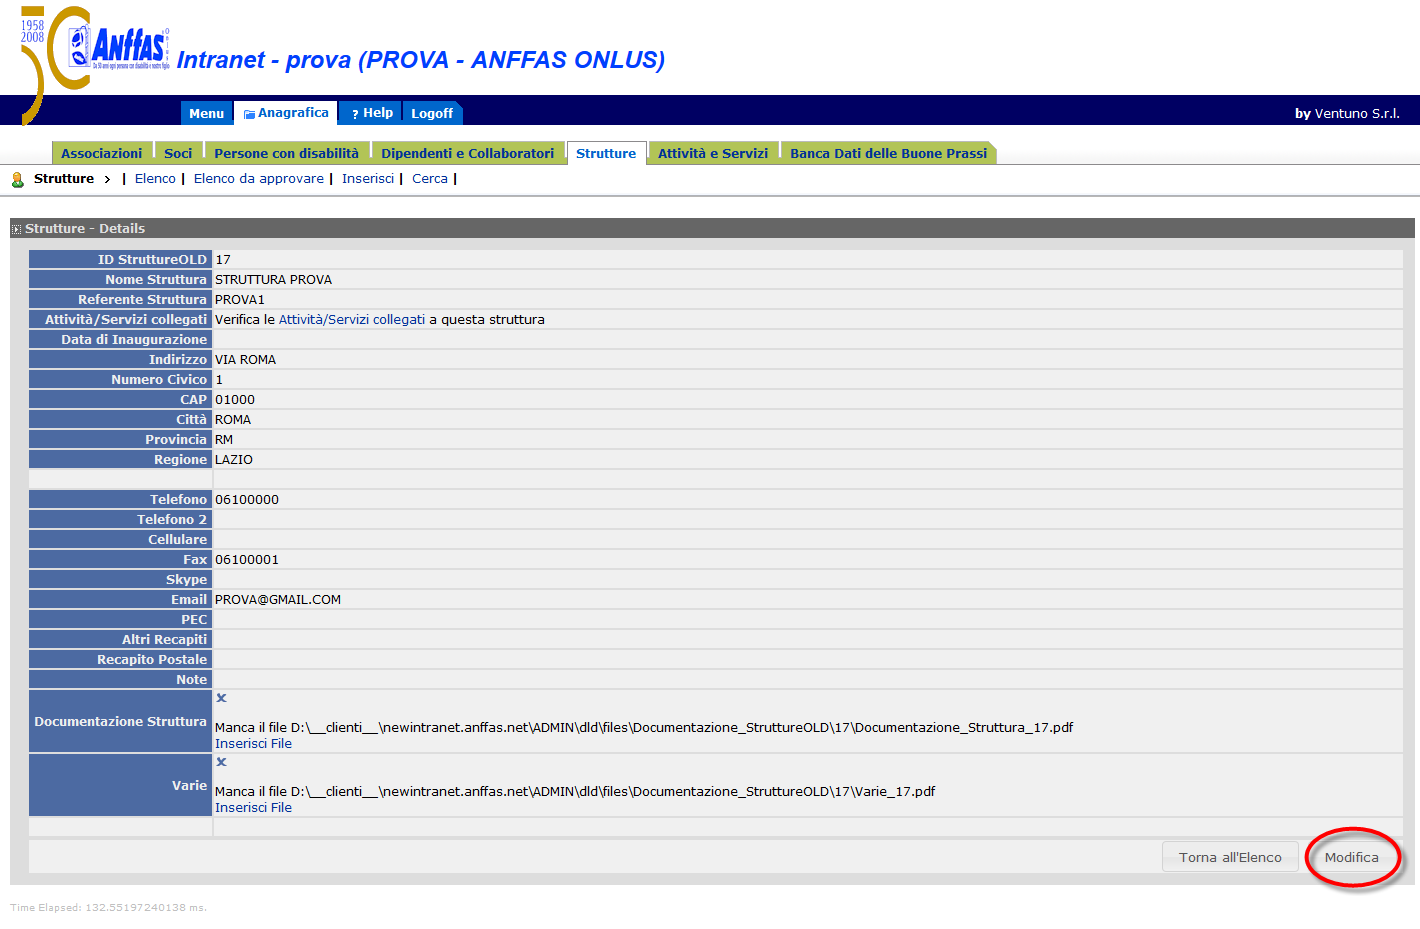The height and width of the screenshot is (929, 1420).
Task: Open the Attività e Servizi tab
Action: [x=713, y=153]
